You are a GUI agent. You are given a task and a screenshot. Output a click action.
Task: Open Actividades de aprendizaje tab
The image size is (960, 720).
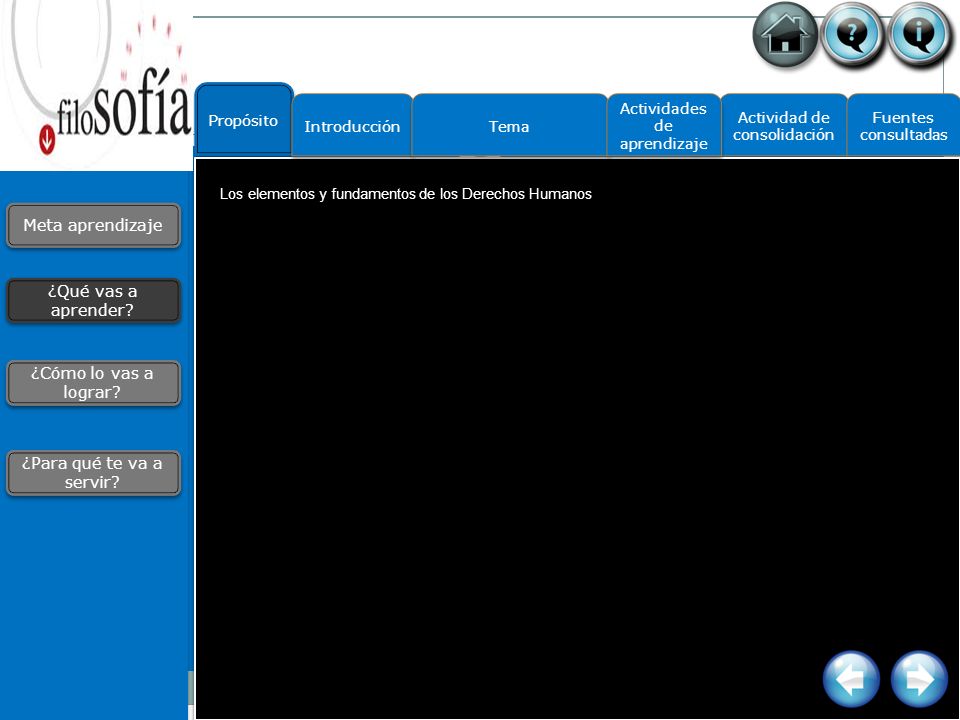point(664,126)
